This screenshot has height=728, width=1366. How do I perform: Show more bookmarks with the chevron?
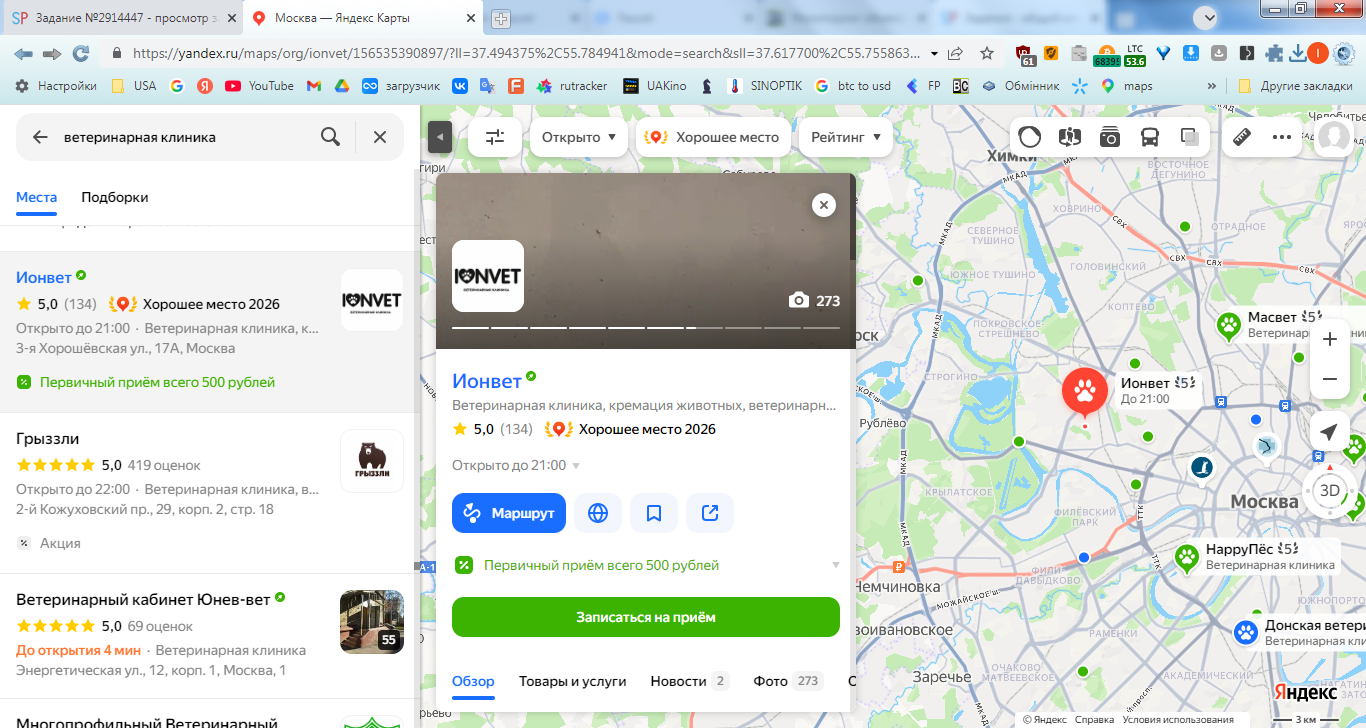[1212, 86]
